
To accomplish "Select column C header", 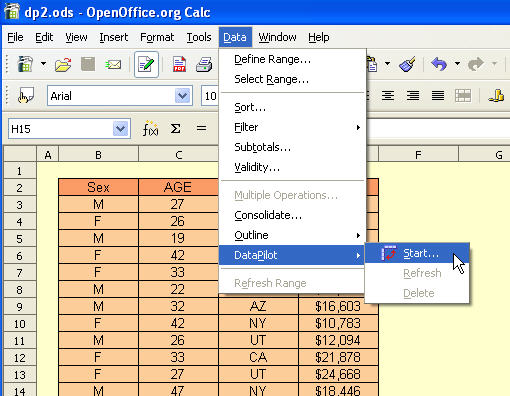I will 178,155.
